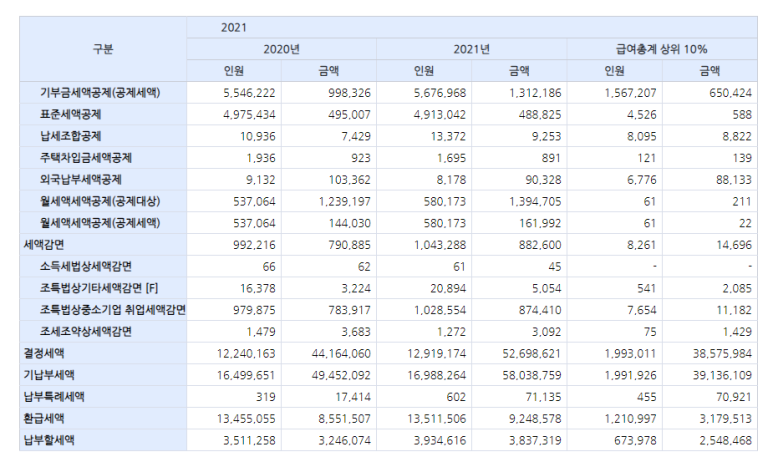Image resolution: width=773 pixels, height=457 pixels.
Task: Select cell value 13,511,506
Action: coord(437,418)
